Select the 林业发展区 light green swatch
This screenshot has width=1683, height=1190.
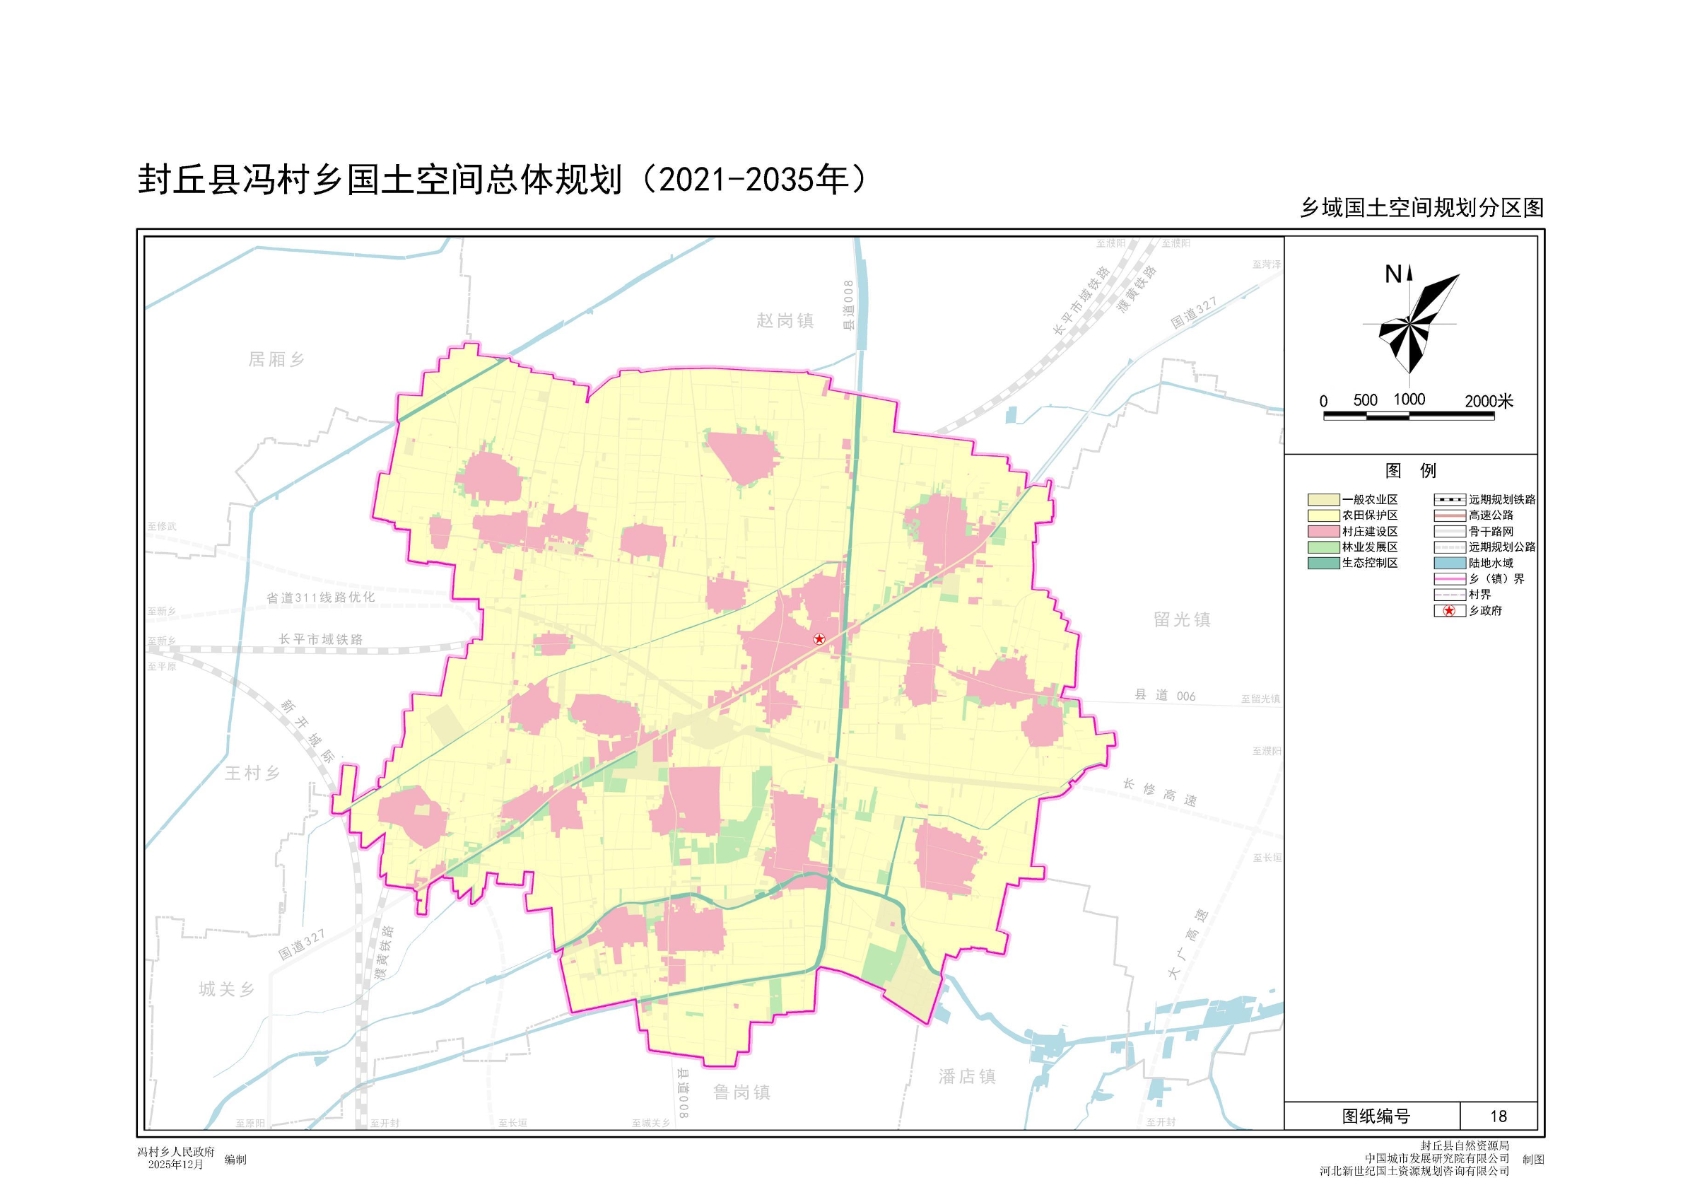pyautogui.click(x=1323, y=548)
